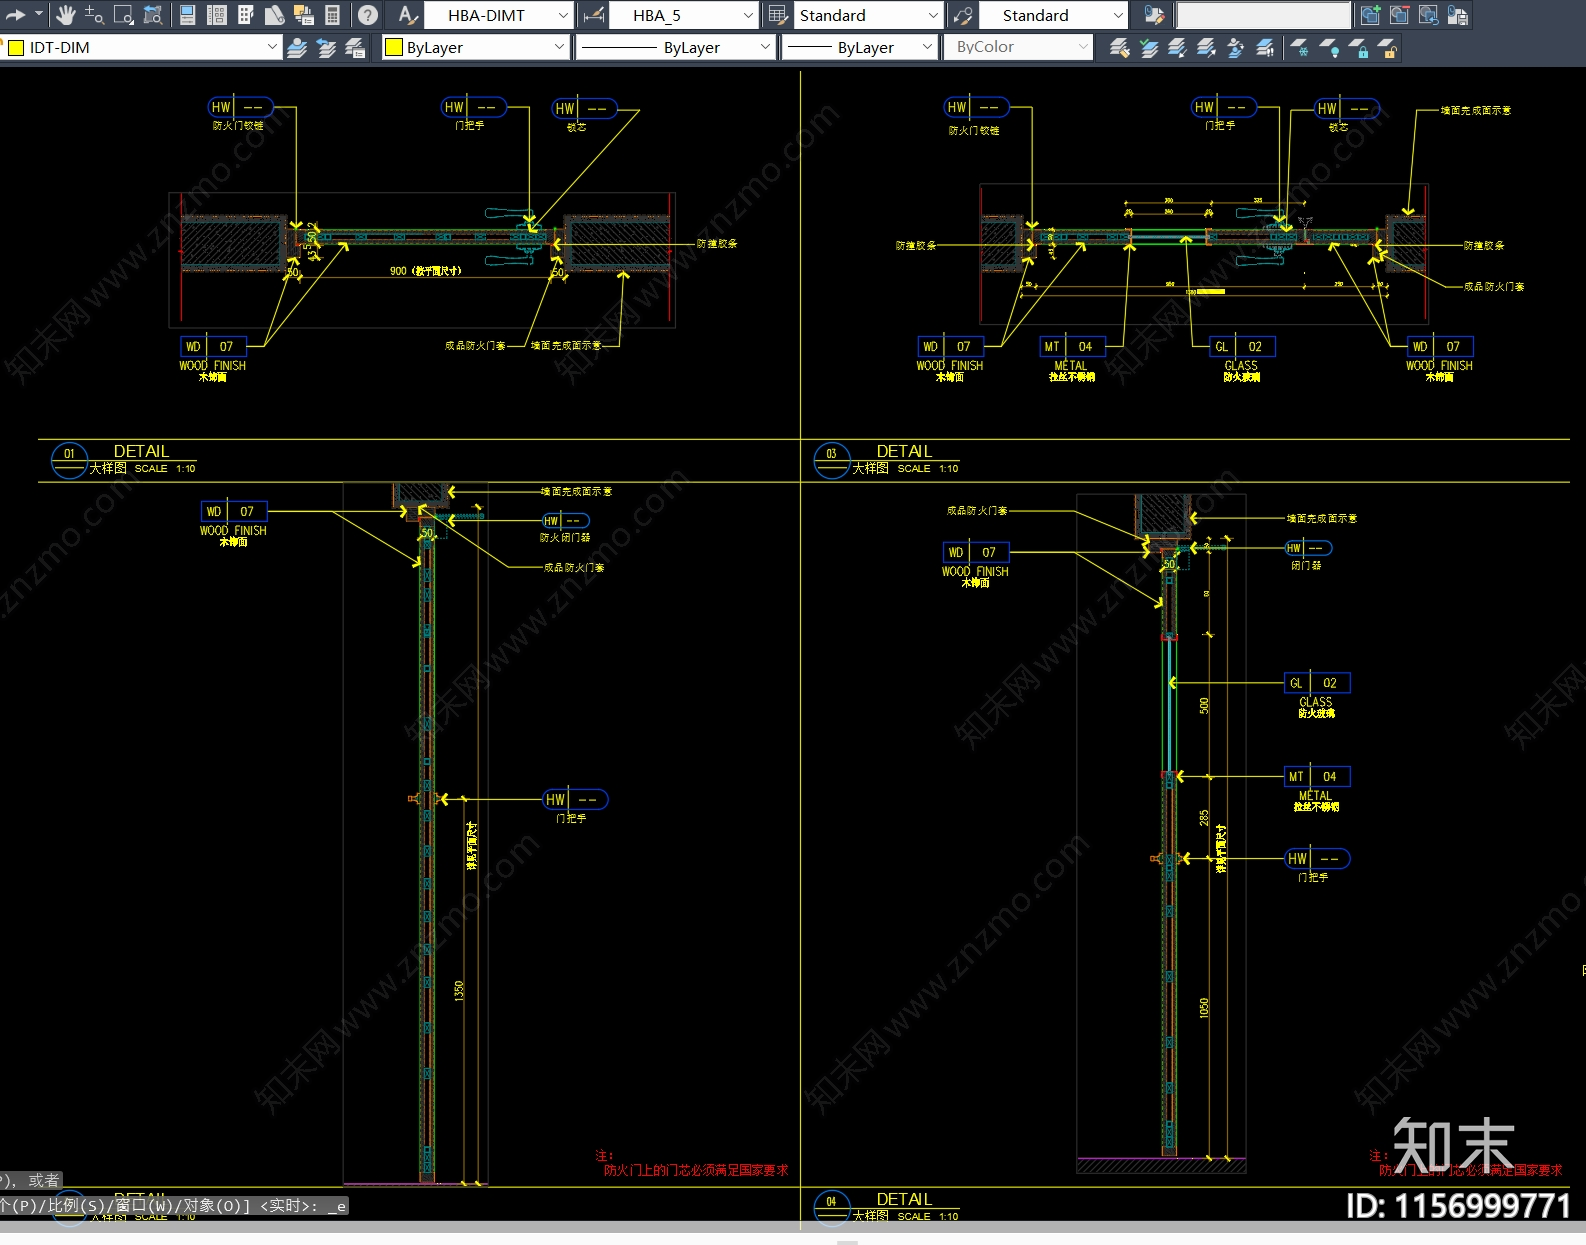This screenshot has height=1245, width=1586.
Task: Click bottom-left red note text
Action: pyautogui.click(x=692, y=1164)
